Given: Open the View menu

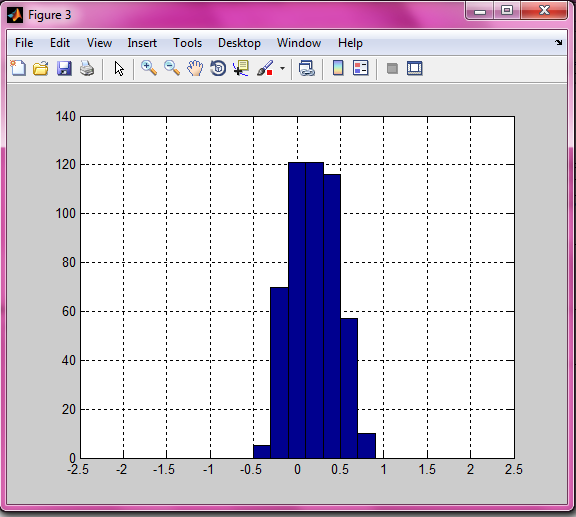Looking at the screenshot, I should [99, 43].
